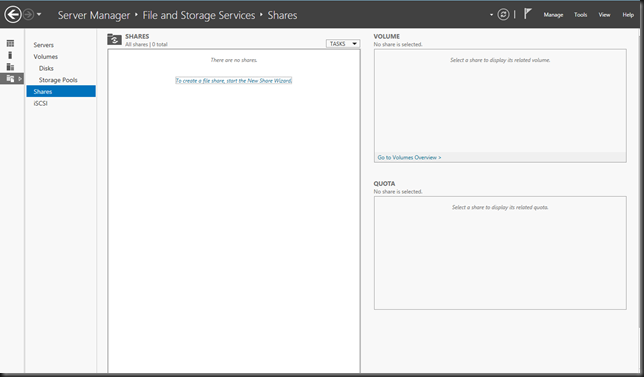
Task: Click Server Manager in the breadcrumb
Action: point(94,15)
